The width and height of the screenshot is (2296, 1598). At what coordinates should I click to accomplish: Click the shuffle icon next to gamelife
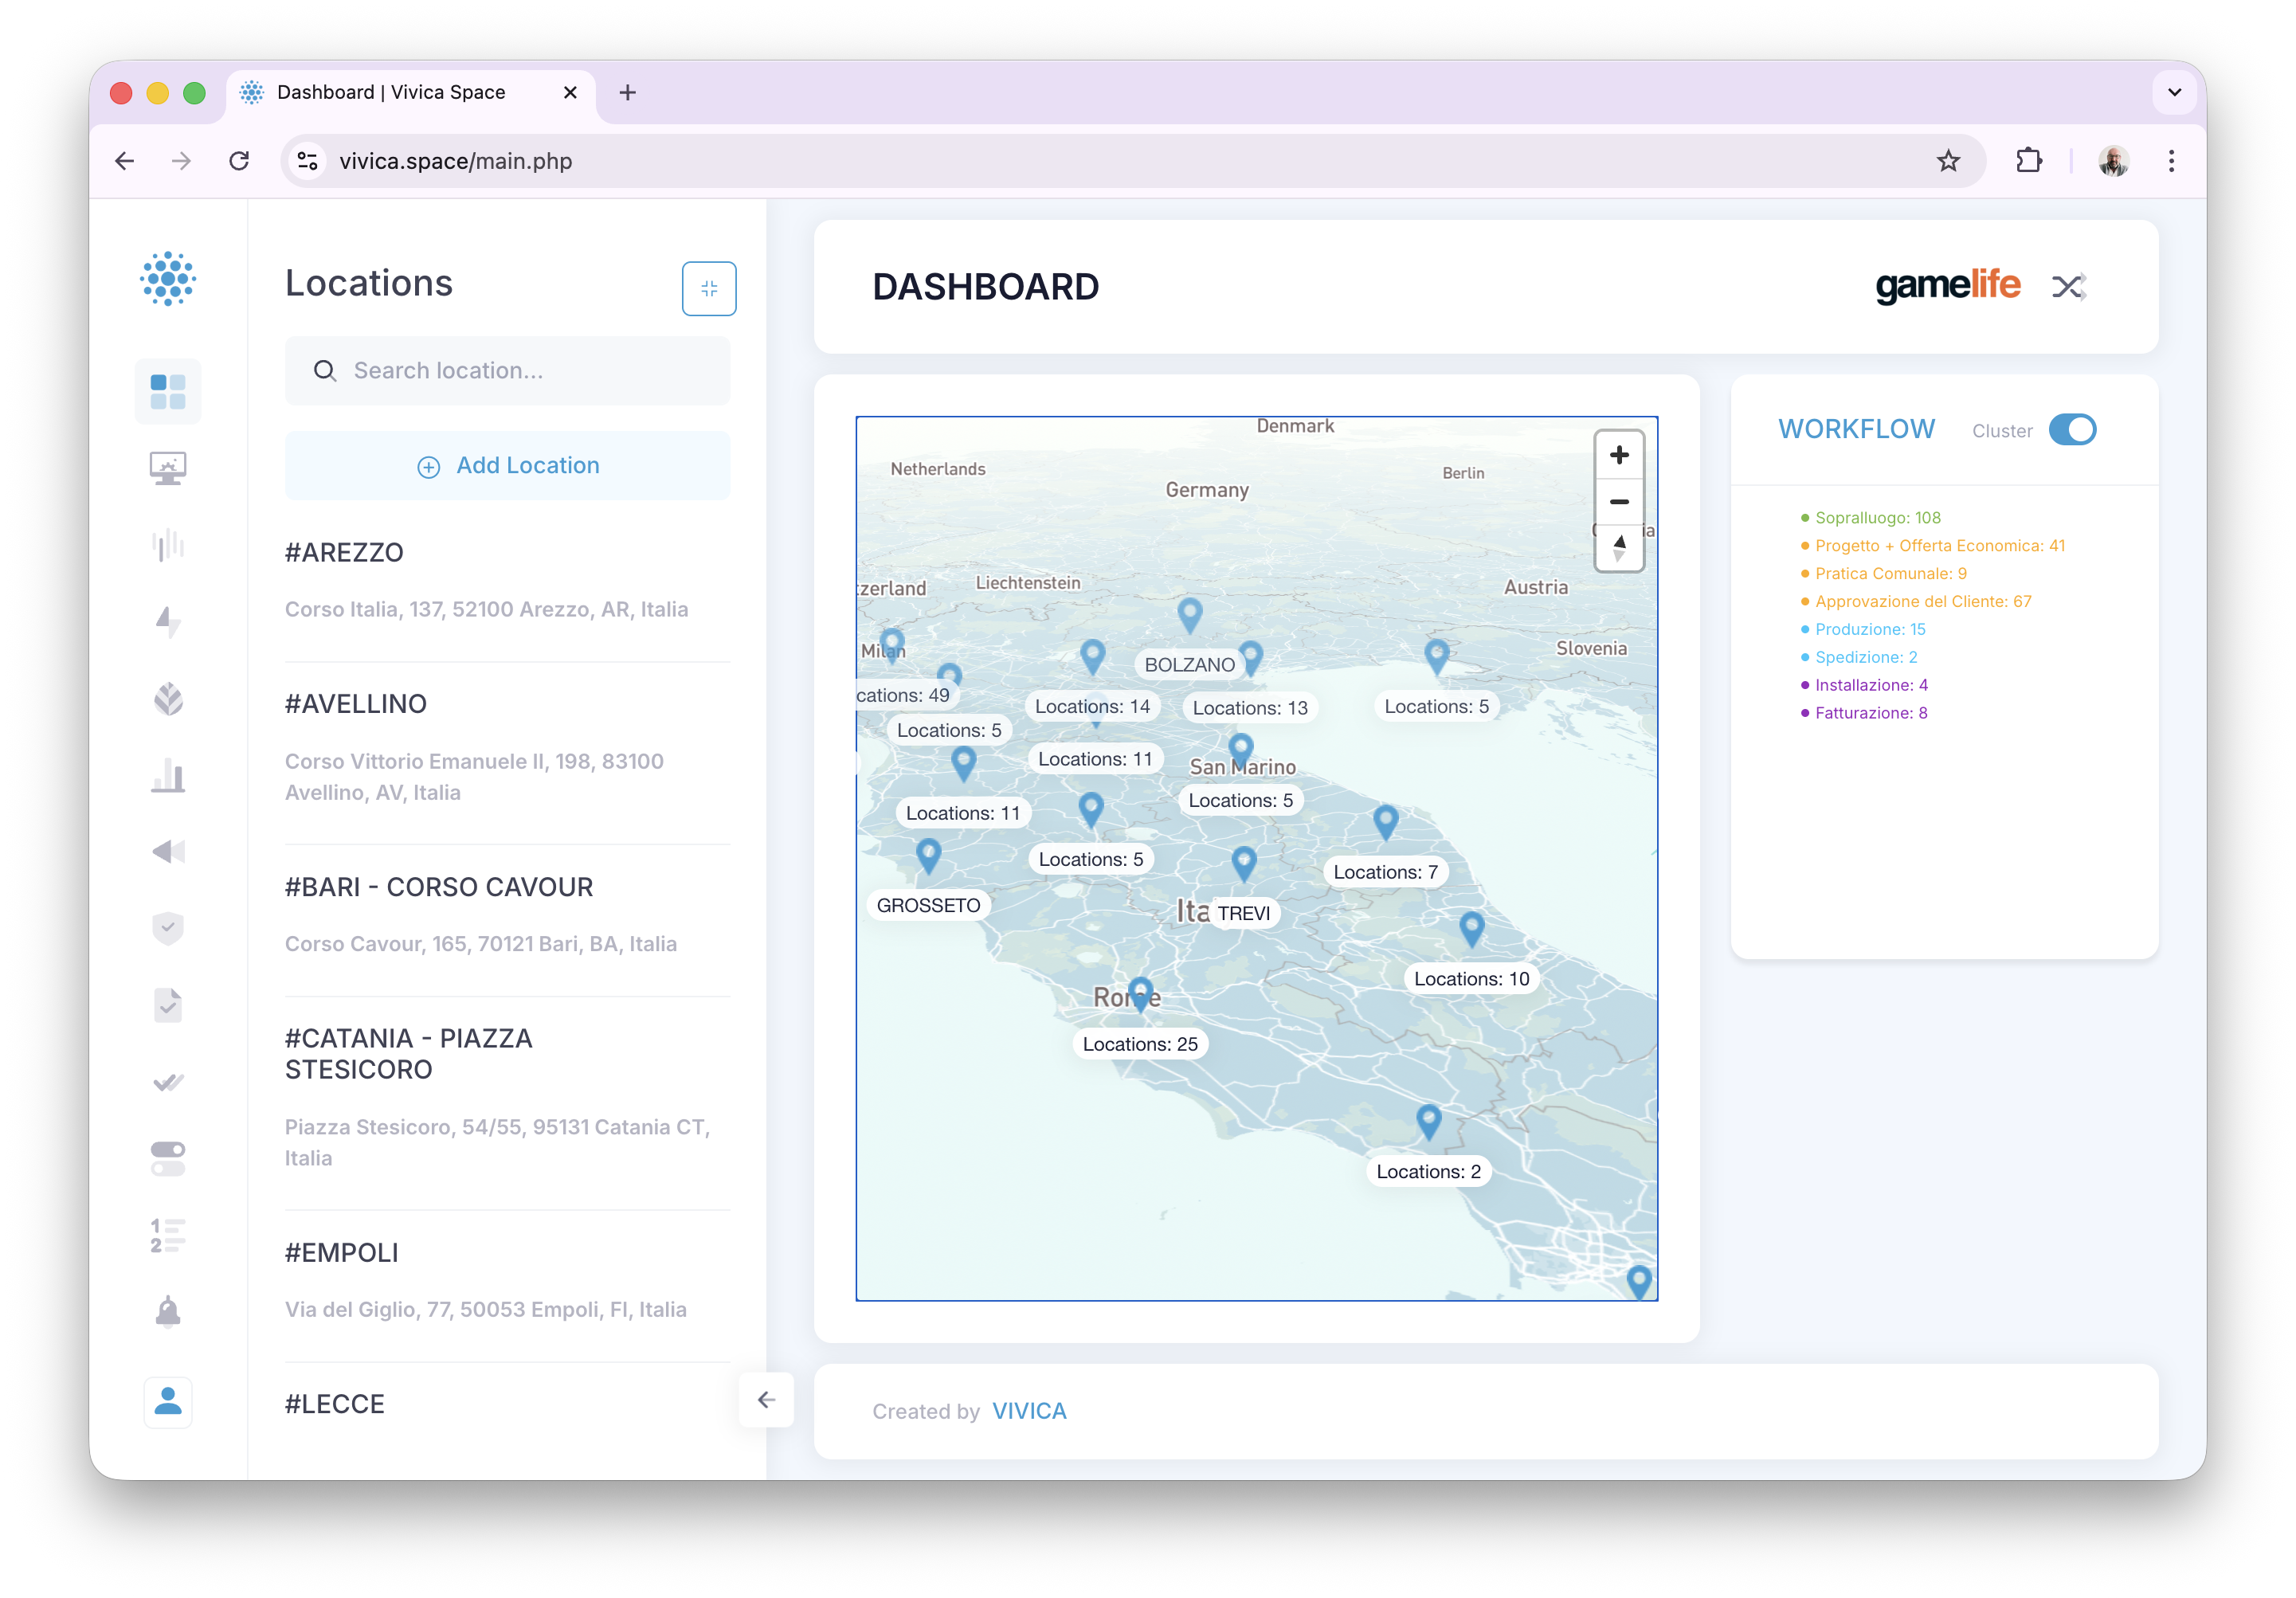(x=2068, y=287)
